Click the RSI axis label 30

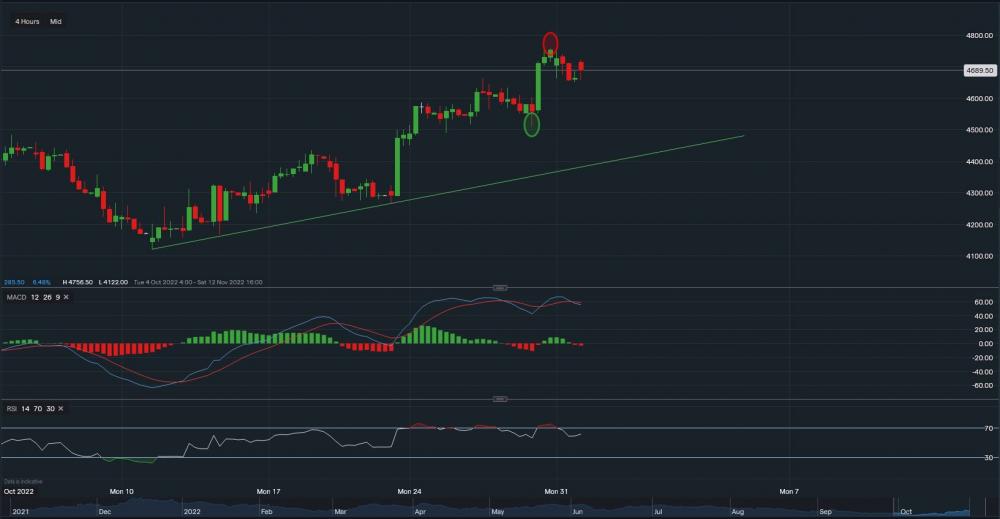(989, 458)
